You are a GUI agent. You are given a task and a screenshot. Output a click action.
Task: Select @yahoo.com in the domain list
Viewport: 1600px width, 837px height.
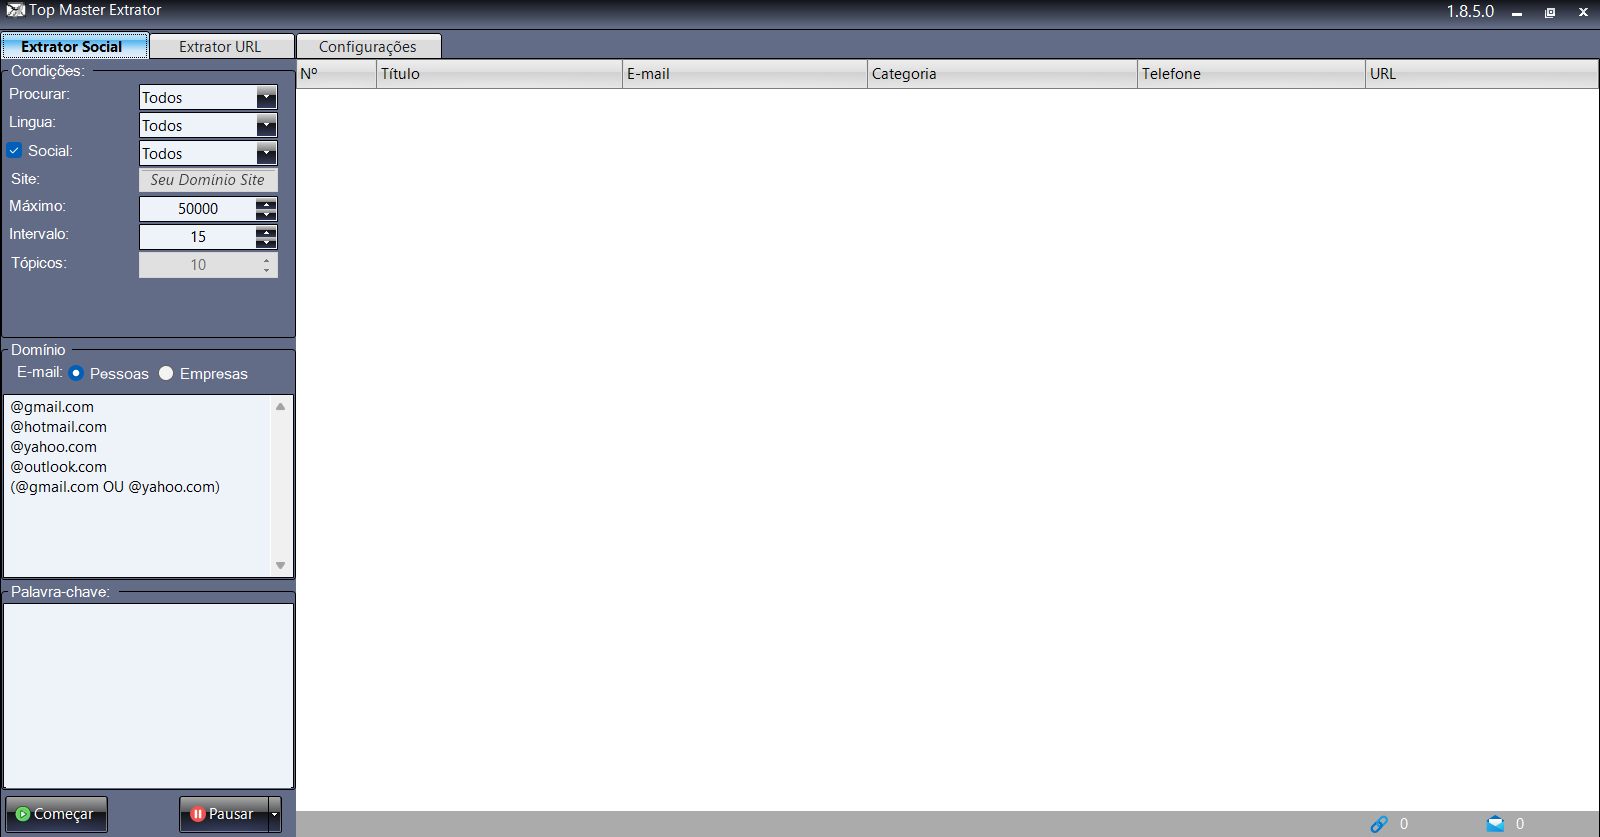[x=53, y=447]
